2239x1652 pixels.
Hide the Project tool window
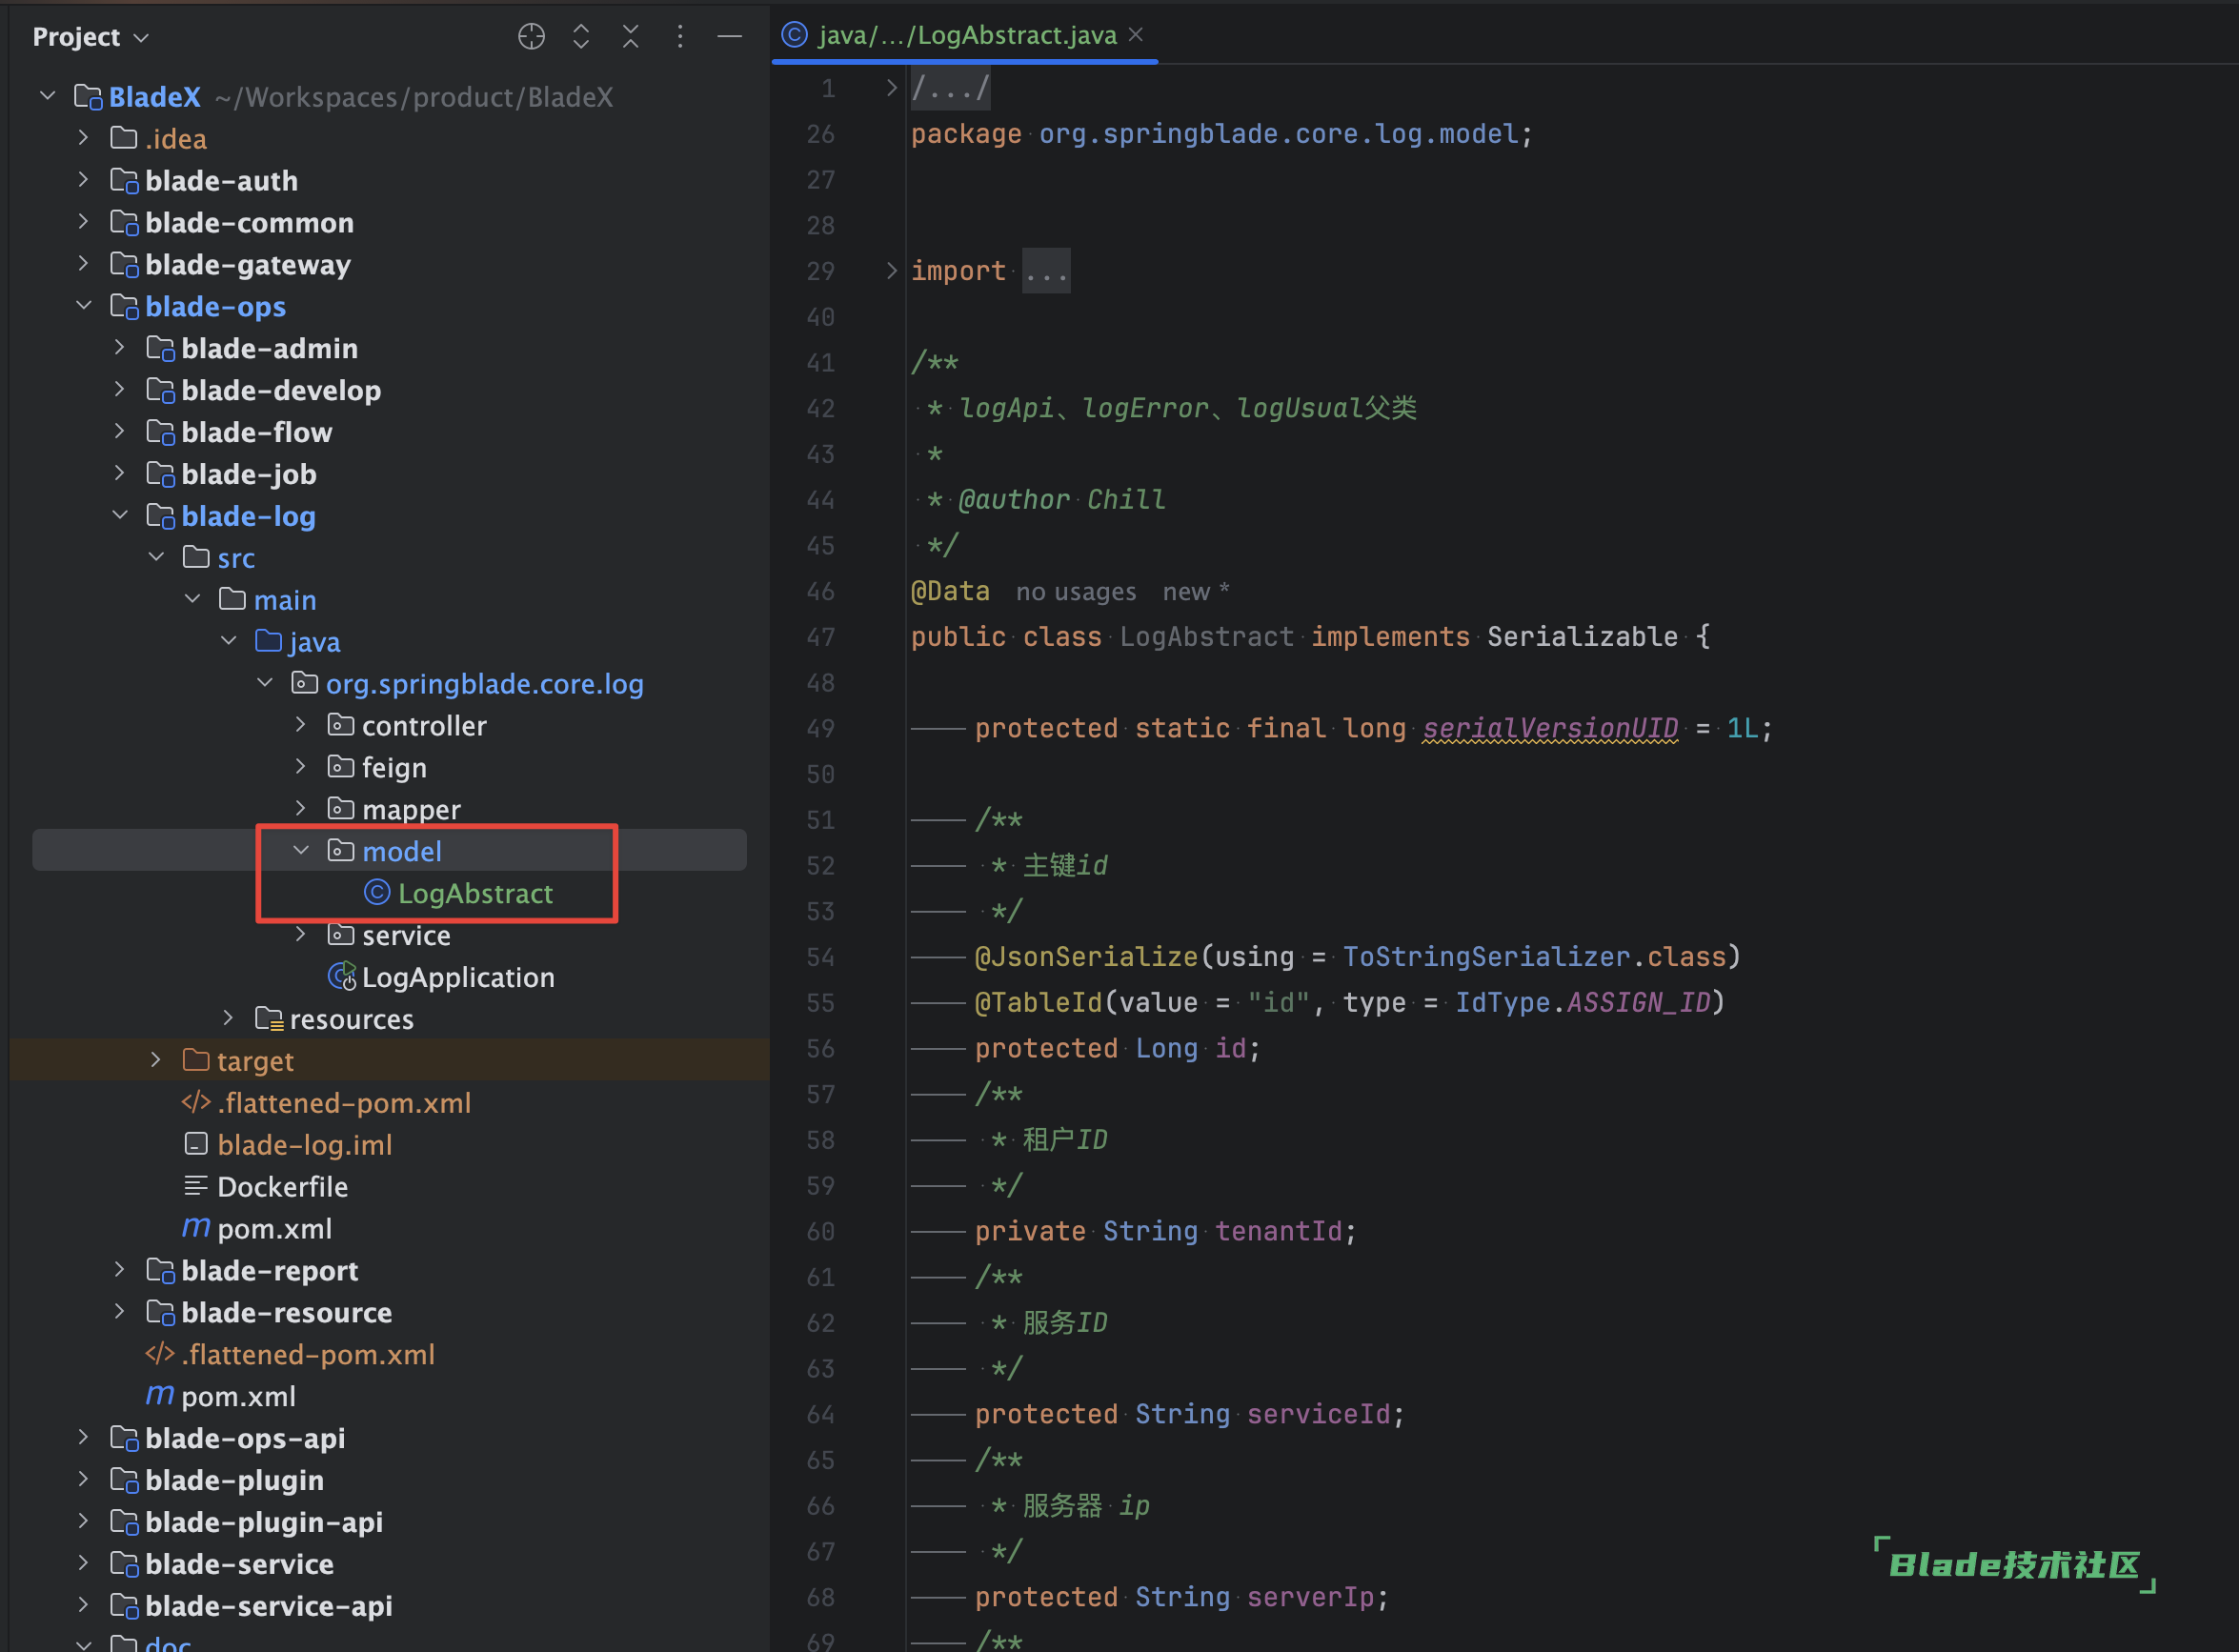pyautogui.click(x=730, y=37)
